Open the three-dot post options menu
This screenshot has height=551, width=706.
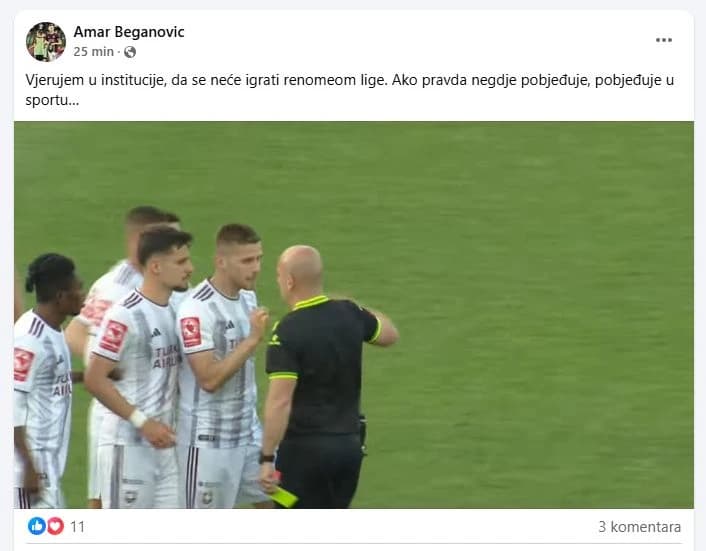pyautogui.click(x=664, y=40)
